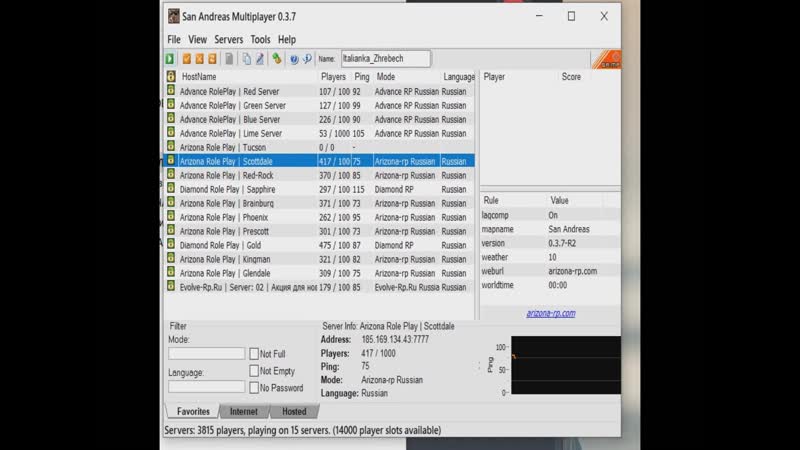Open the Tools menu
The width and height of the screenshot is (800, 450).
tap(260, 39)
